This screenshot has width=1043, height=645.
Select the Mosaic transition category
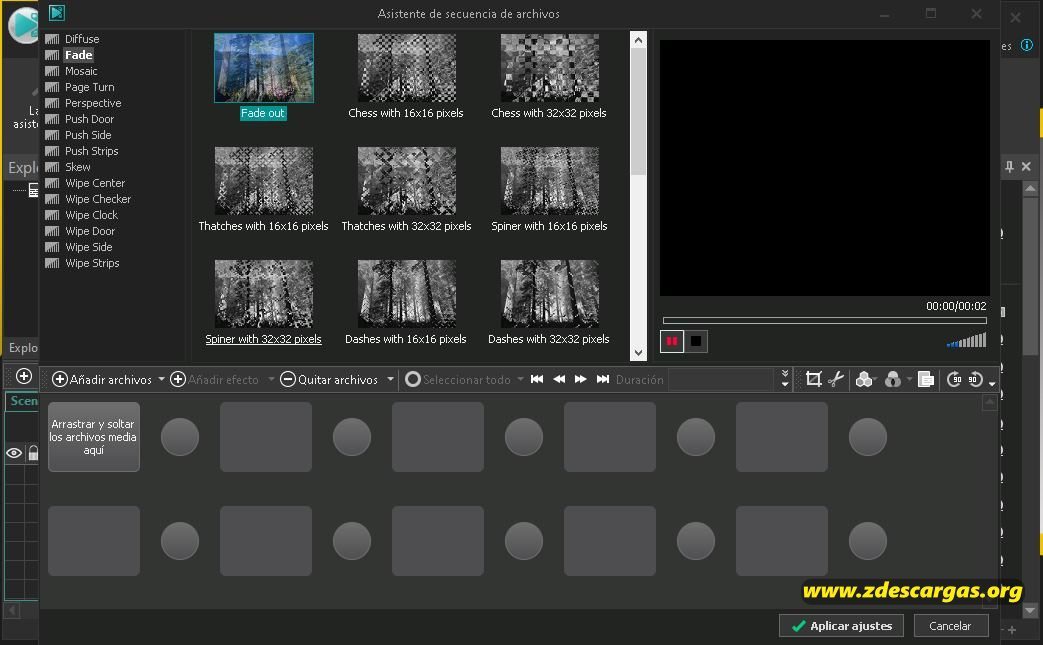tap(81, 71)
